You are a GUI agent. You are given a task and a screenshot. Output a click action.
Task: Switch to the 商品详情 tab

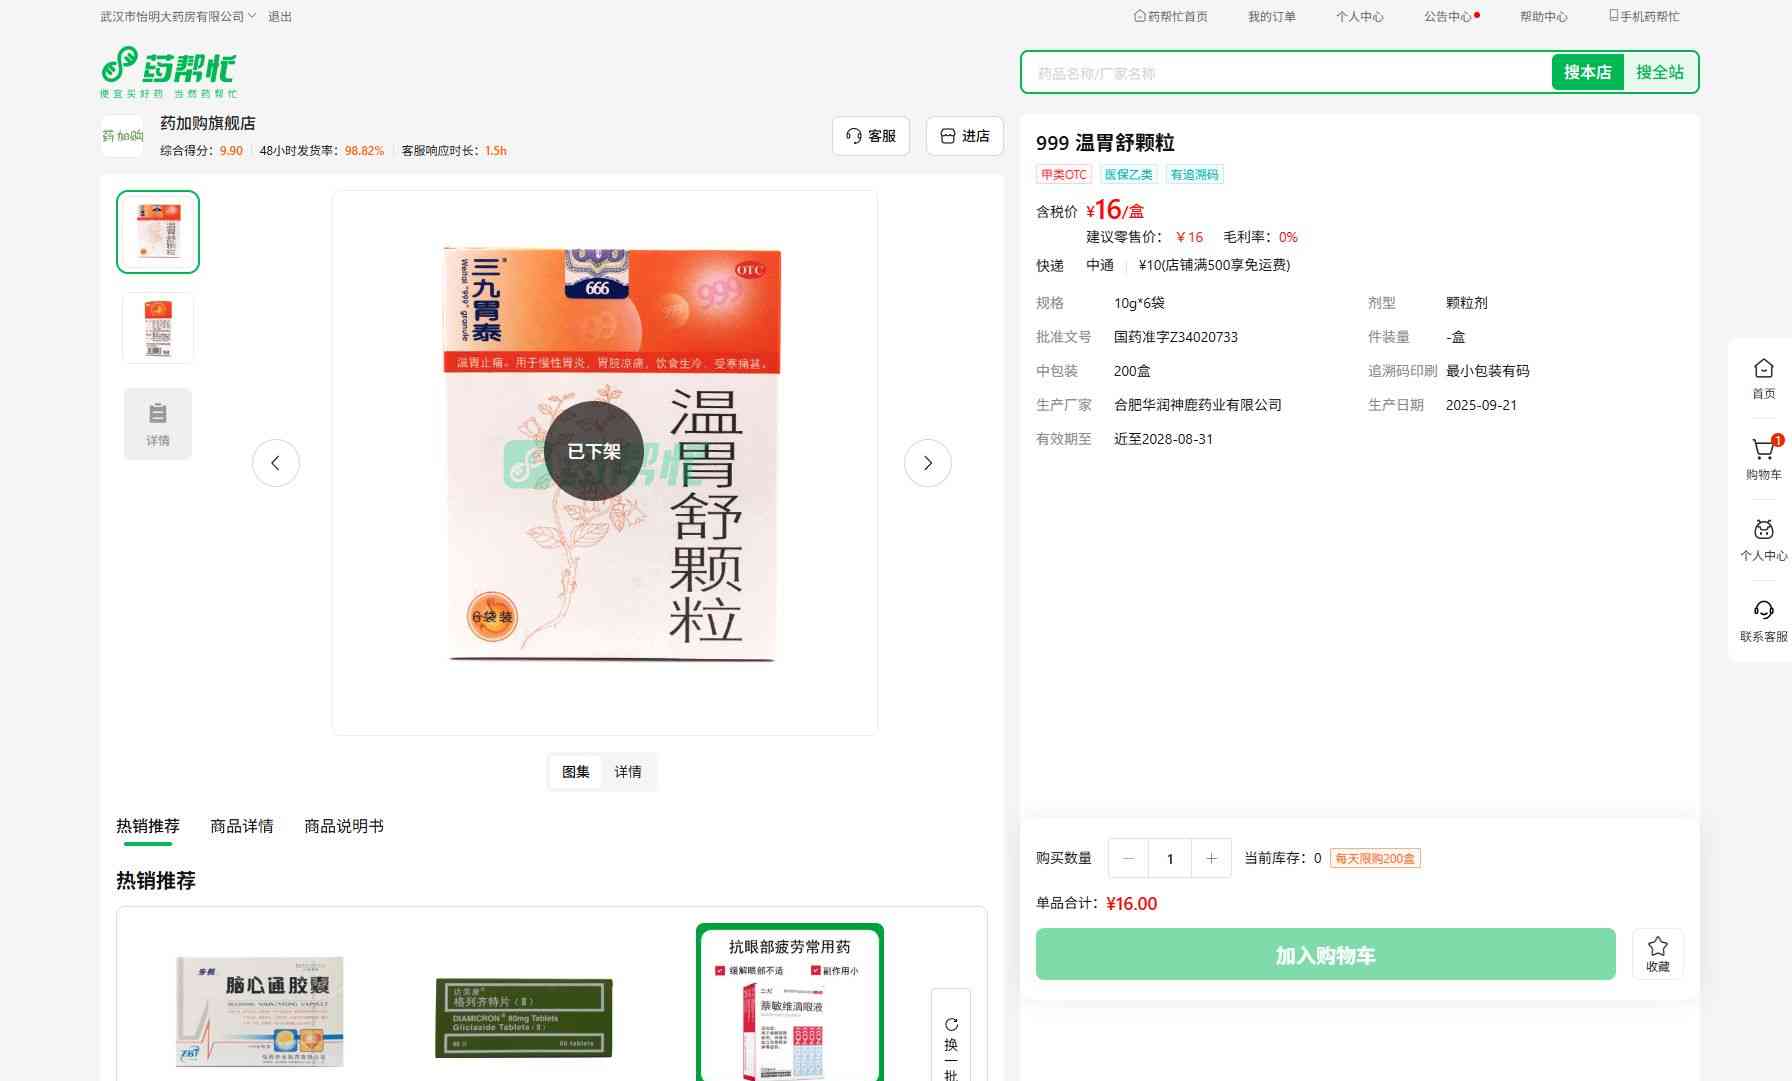click(241, 826)
